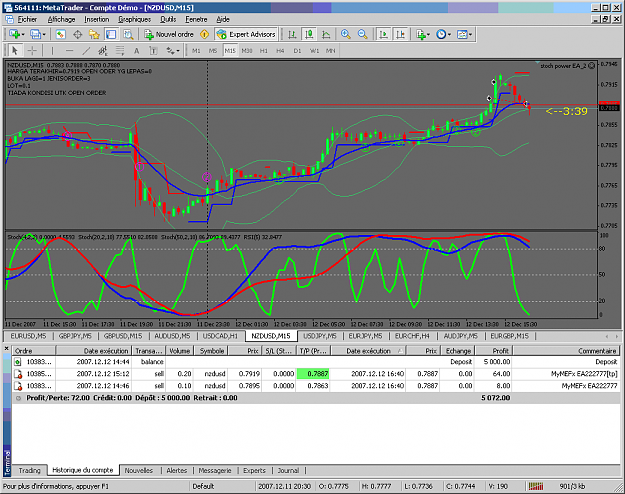This screenshot has height=494, width=625.
Task: Open the yellow diamond MetaEditor icon
Action: (x=204, y=35)
